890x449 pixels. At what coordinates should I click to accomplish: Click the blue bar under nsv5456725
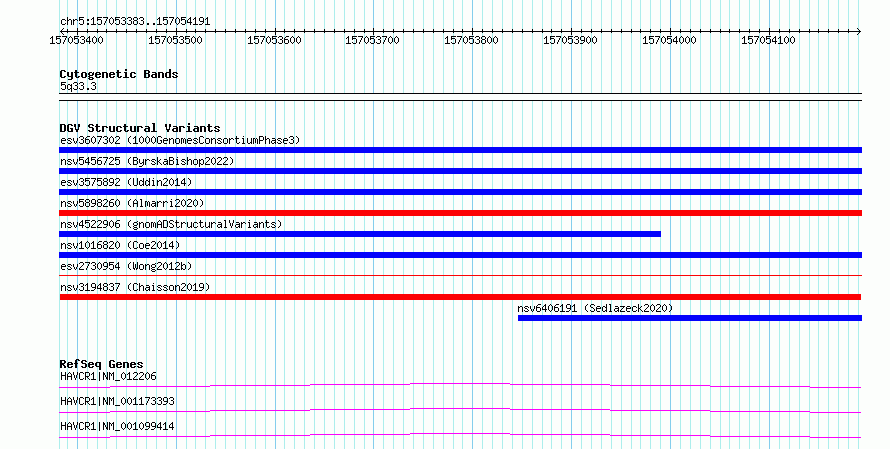[460, 171]
